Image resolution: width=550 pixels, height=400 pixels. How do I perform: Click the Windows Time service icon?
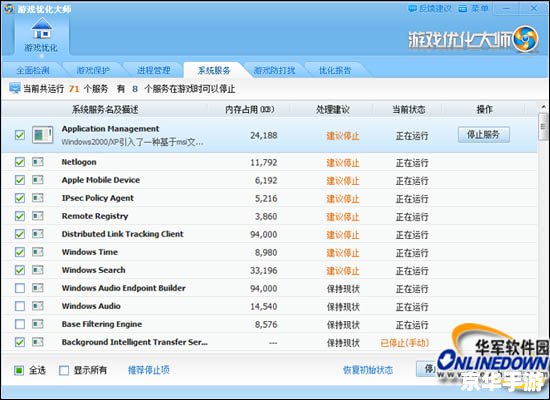point(38,252)
